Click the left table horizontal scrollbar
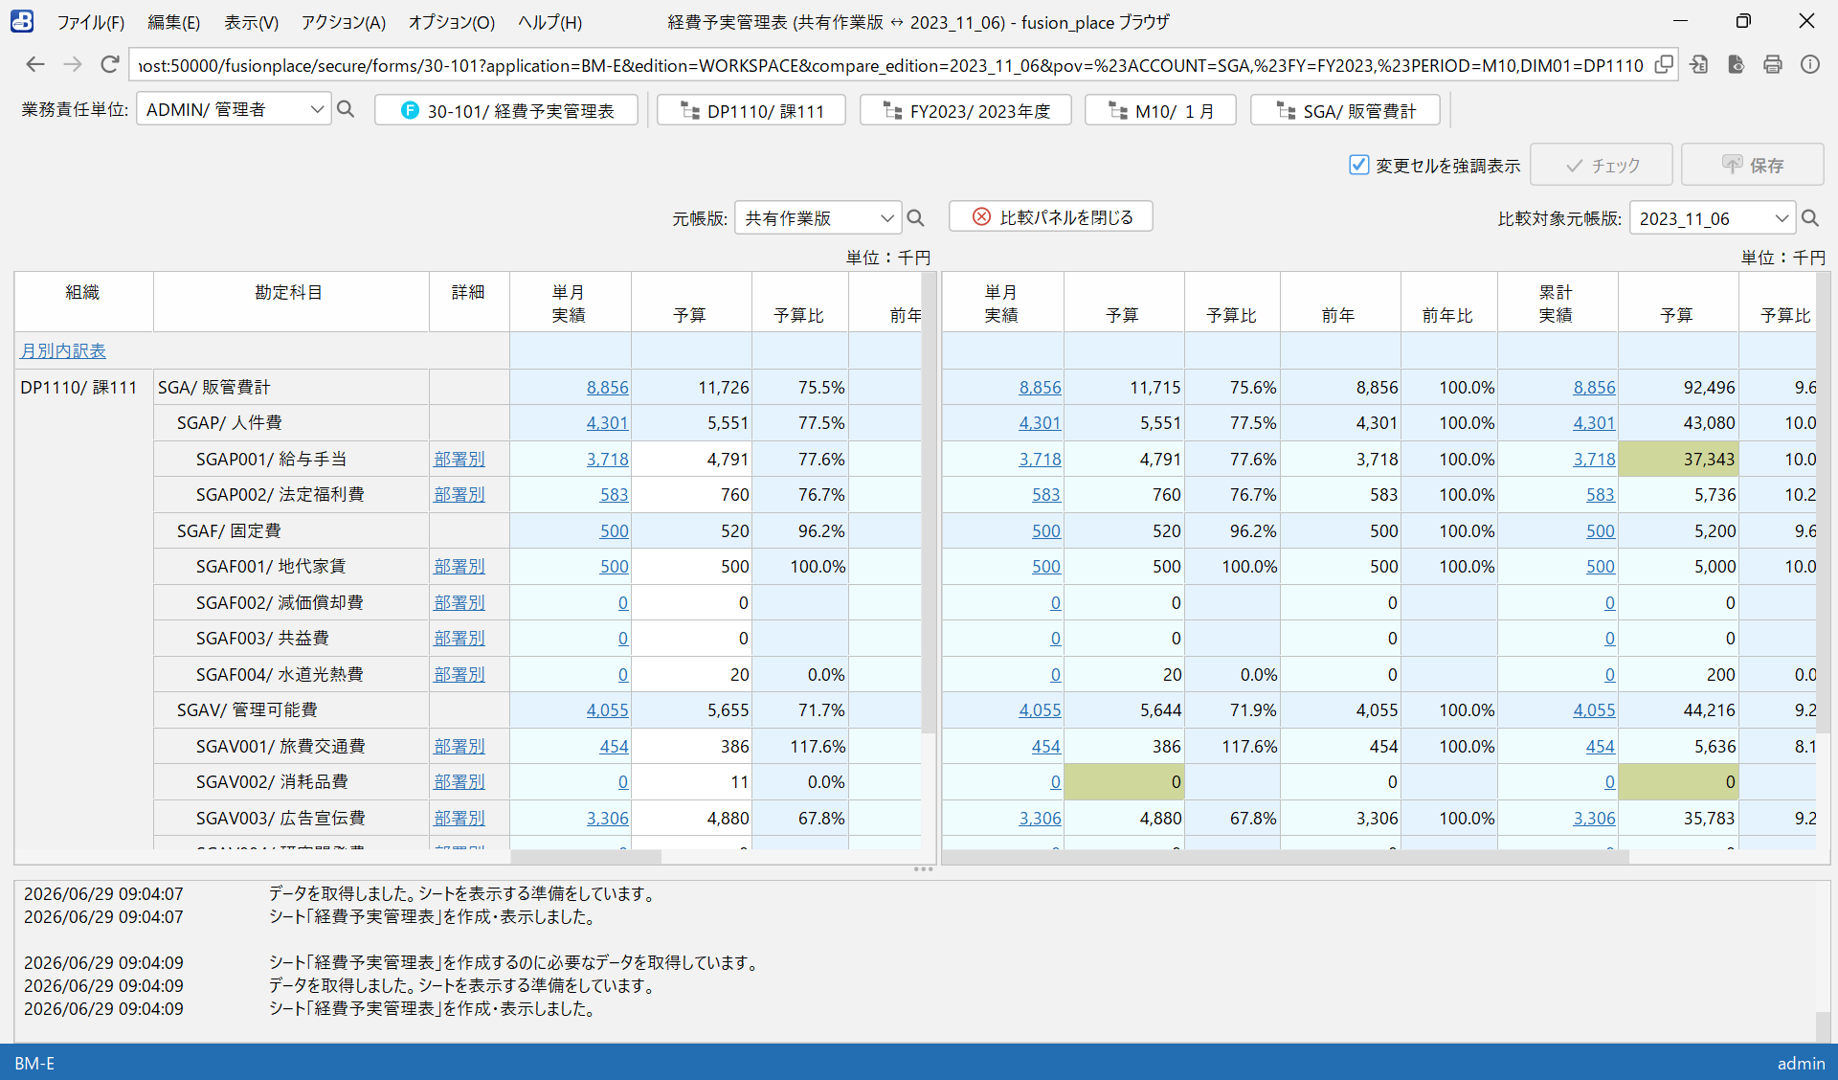 click(x=586, y=857)
